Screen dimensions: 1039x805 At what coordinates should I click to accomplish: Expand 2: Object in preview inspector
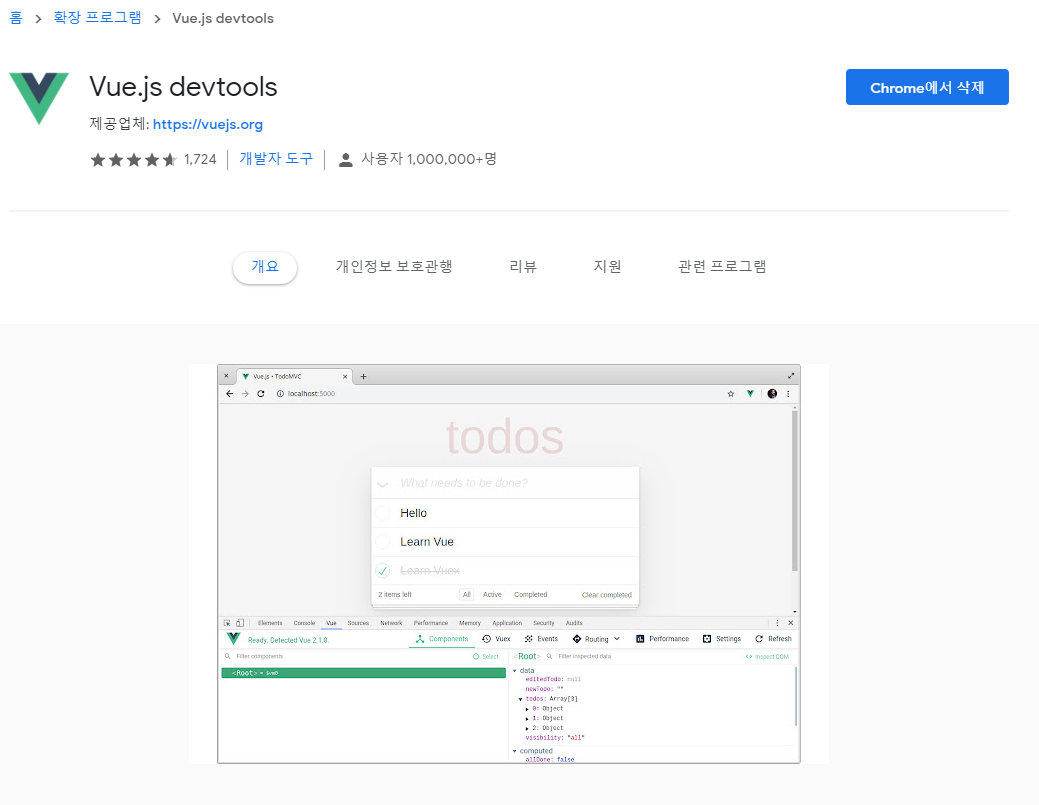click(x=527, y=728)
